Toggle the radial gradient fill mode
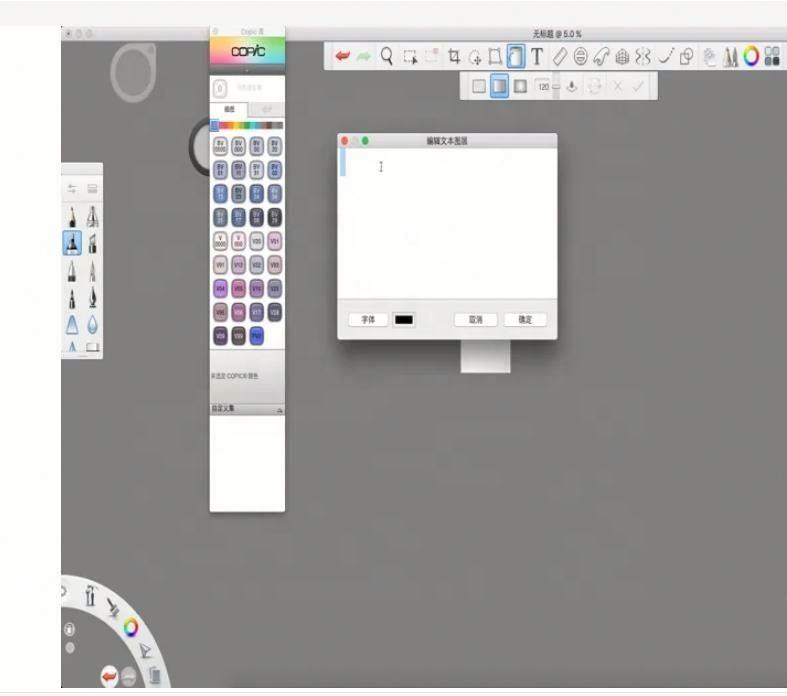The width and height of the screenshot is (787, 696). [520, 86]
